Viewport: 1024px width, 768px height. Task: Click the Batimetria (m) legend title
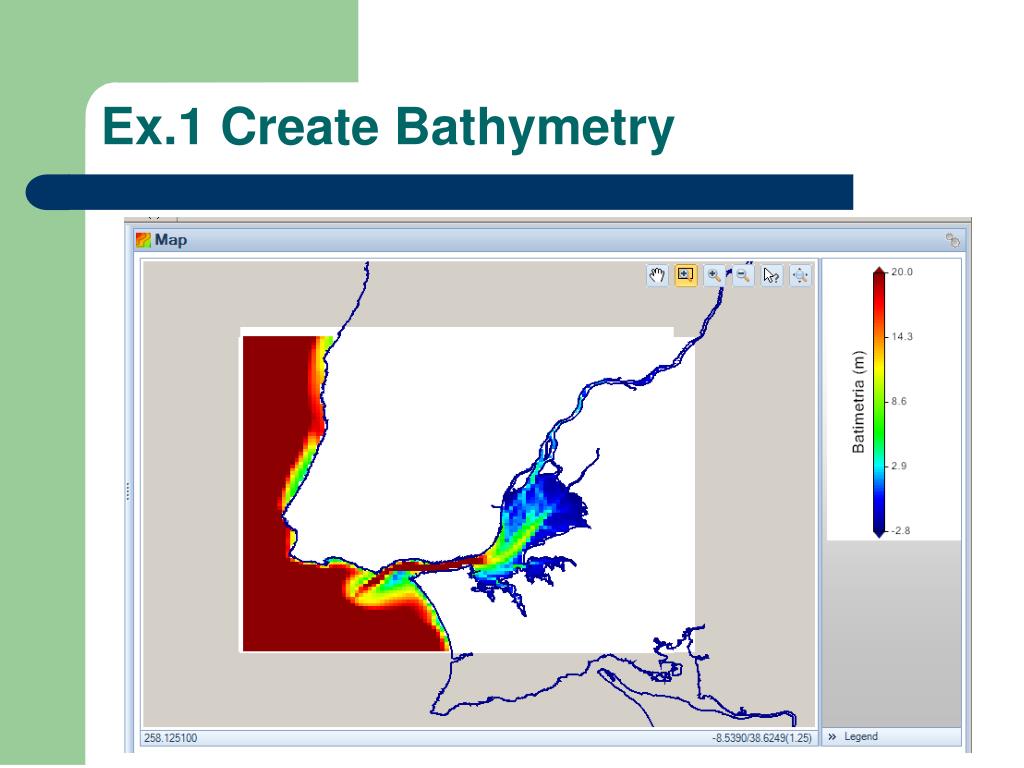coord(858,402)
